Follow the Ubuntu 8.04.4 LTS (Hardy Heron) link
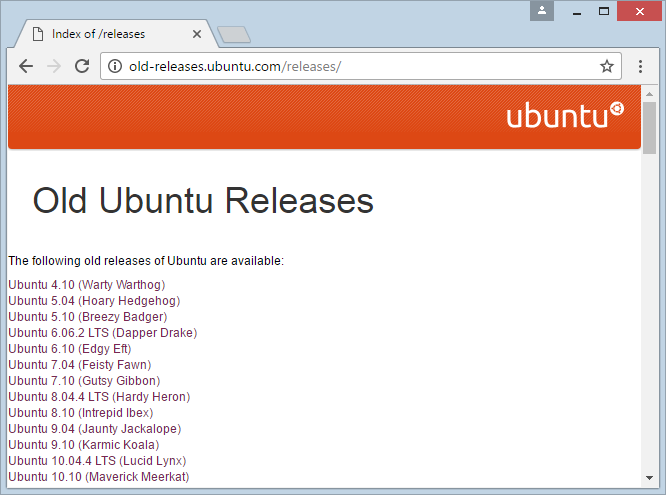Image resolution: width=666 pixels, height=495 pixels. pos(99,397)
